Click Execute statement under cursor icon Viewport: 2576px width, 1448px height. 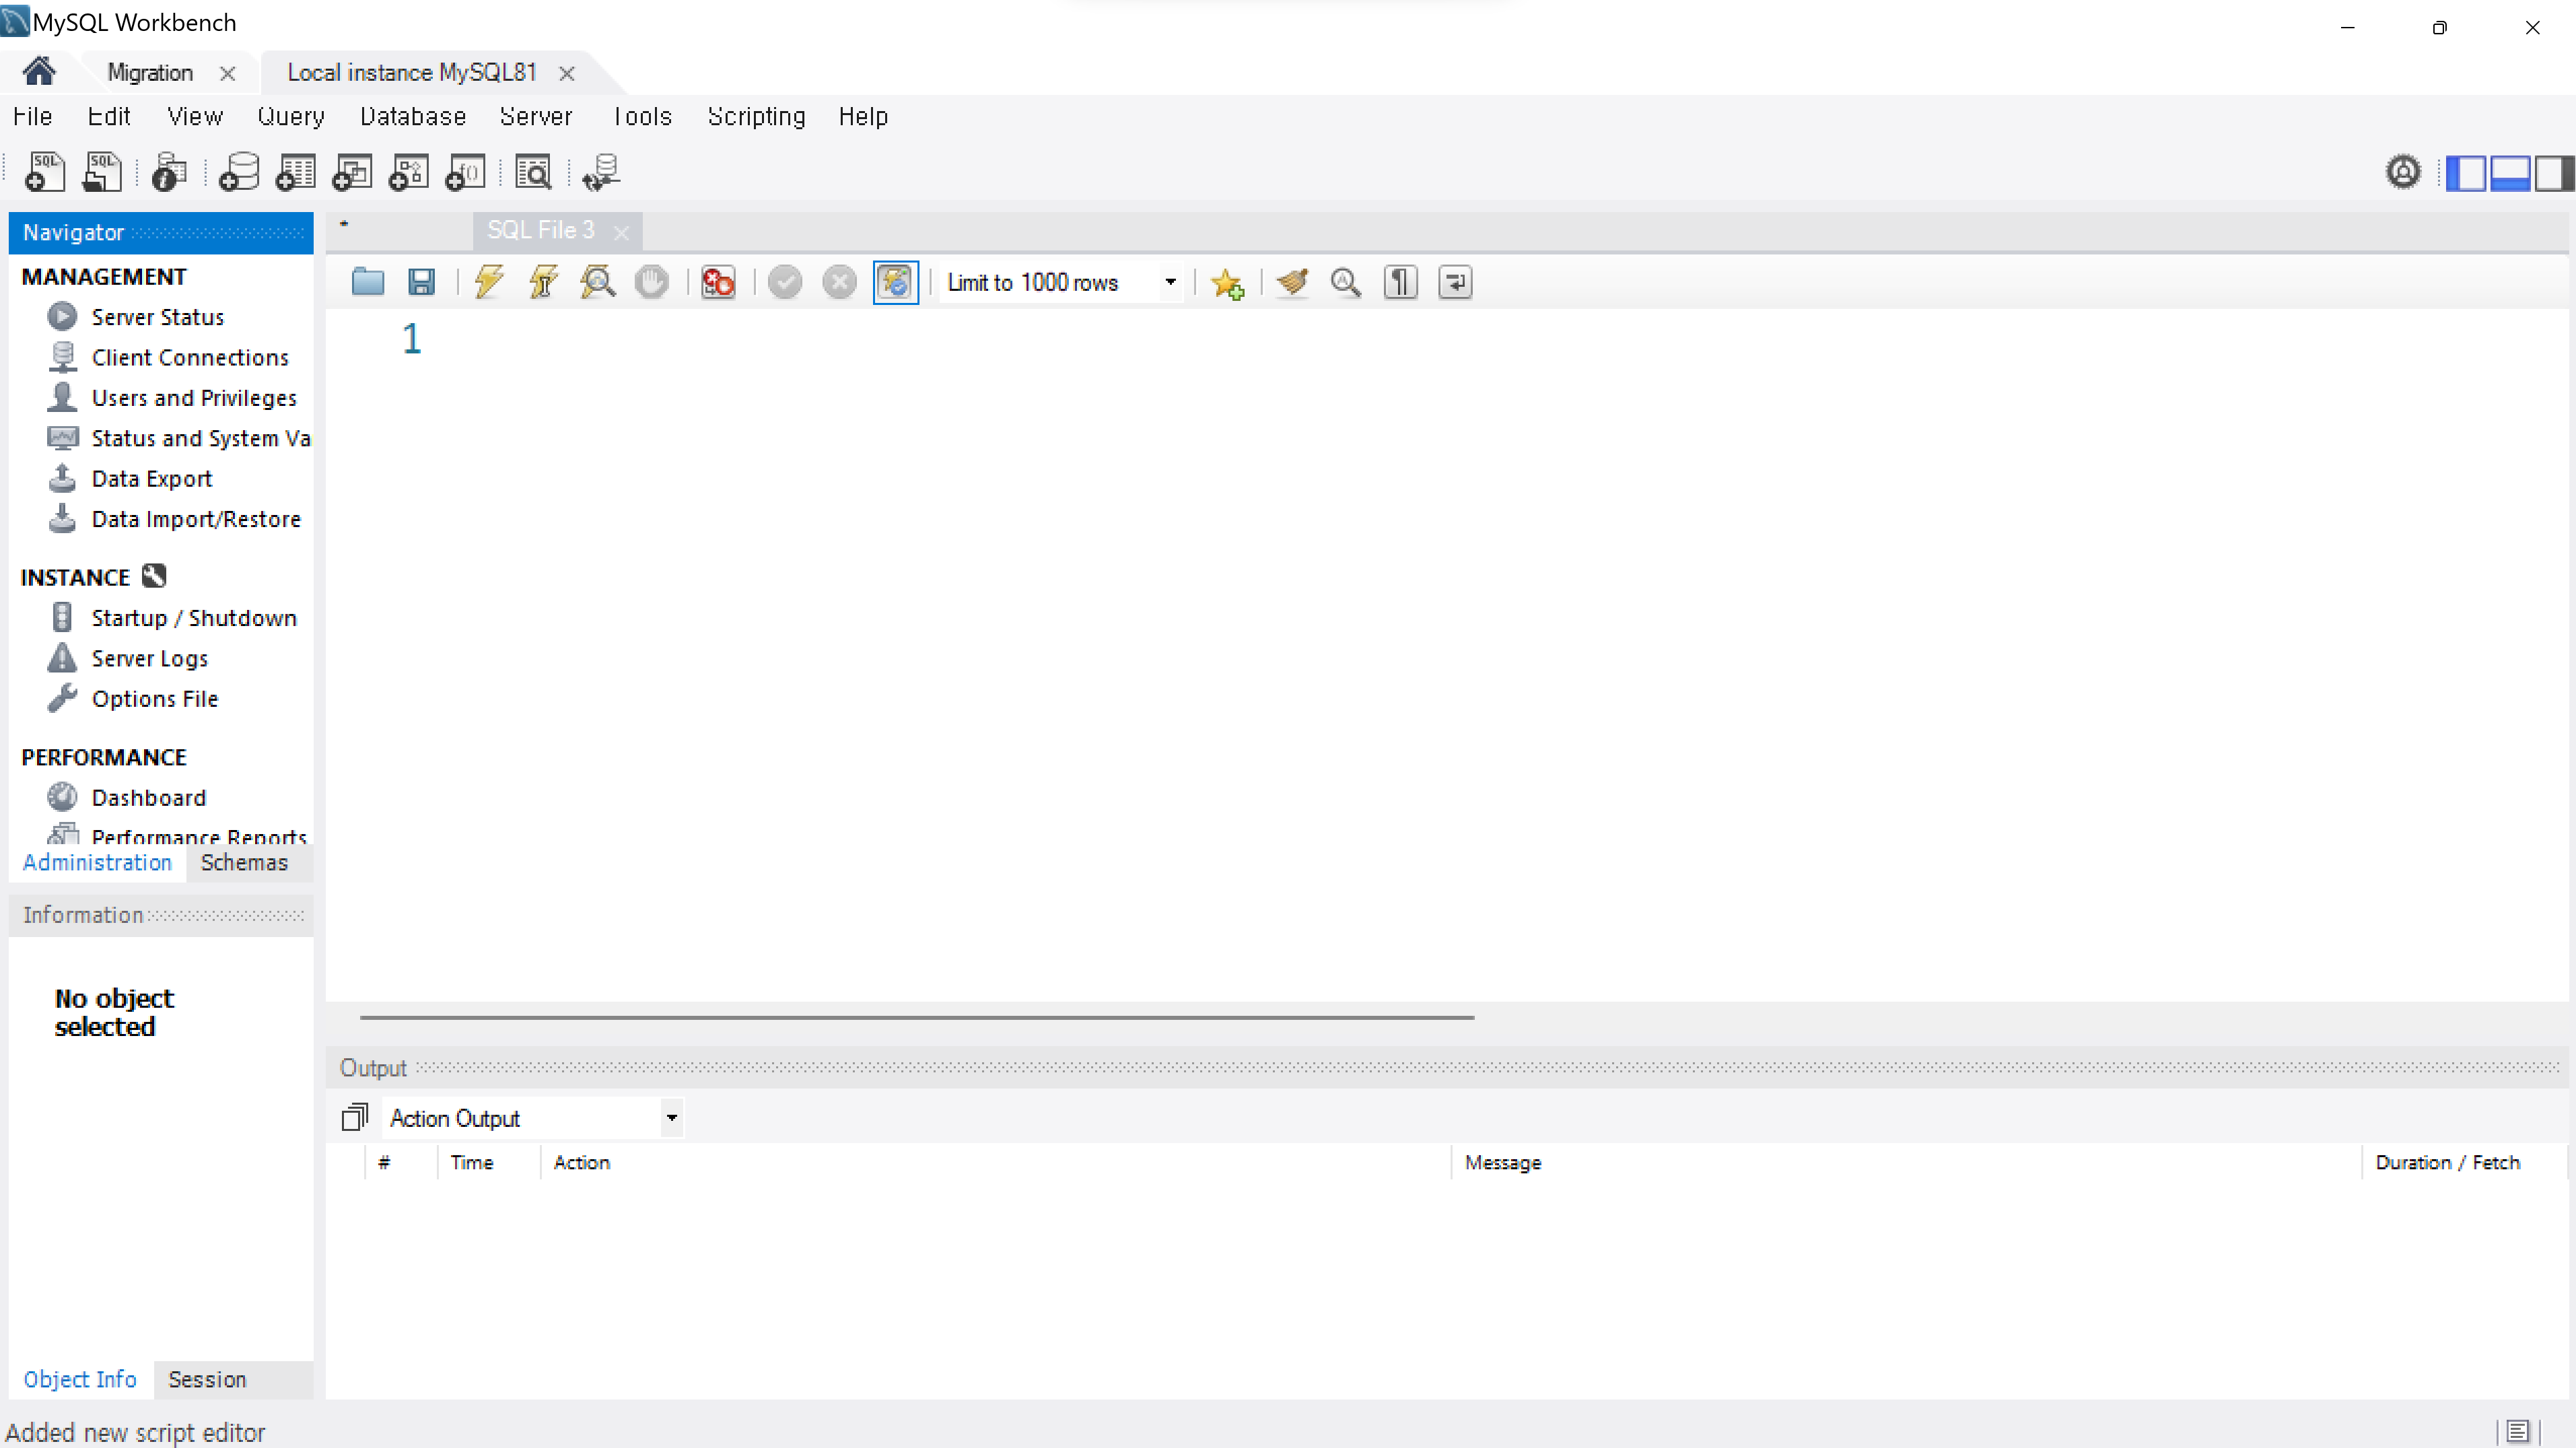[x=543, y=282]
